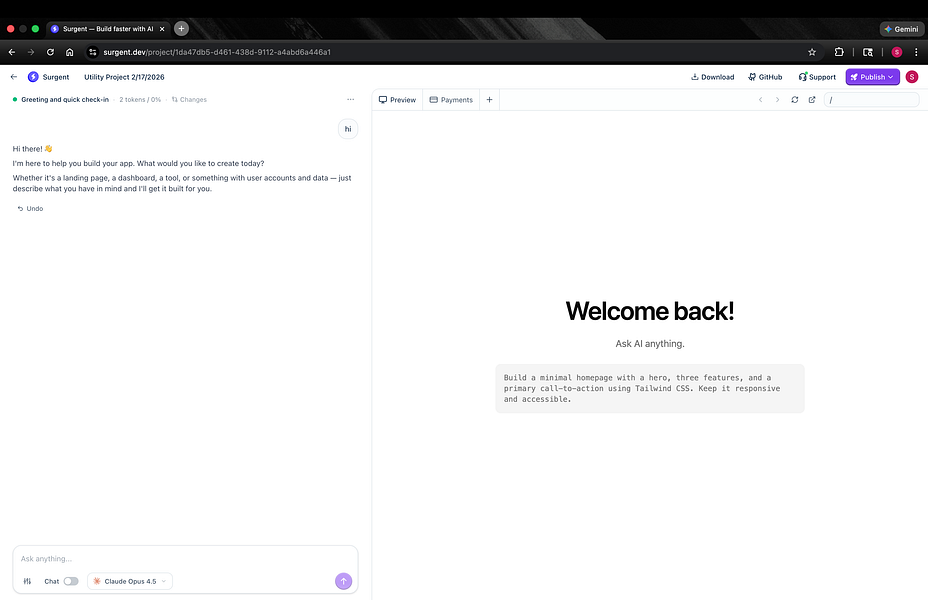Toggle the Chat mode switch
928x600 pixels.
71,581
